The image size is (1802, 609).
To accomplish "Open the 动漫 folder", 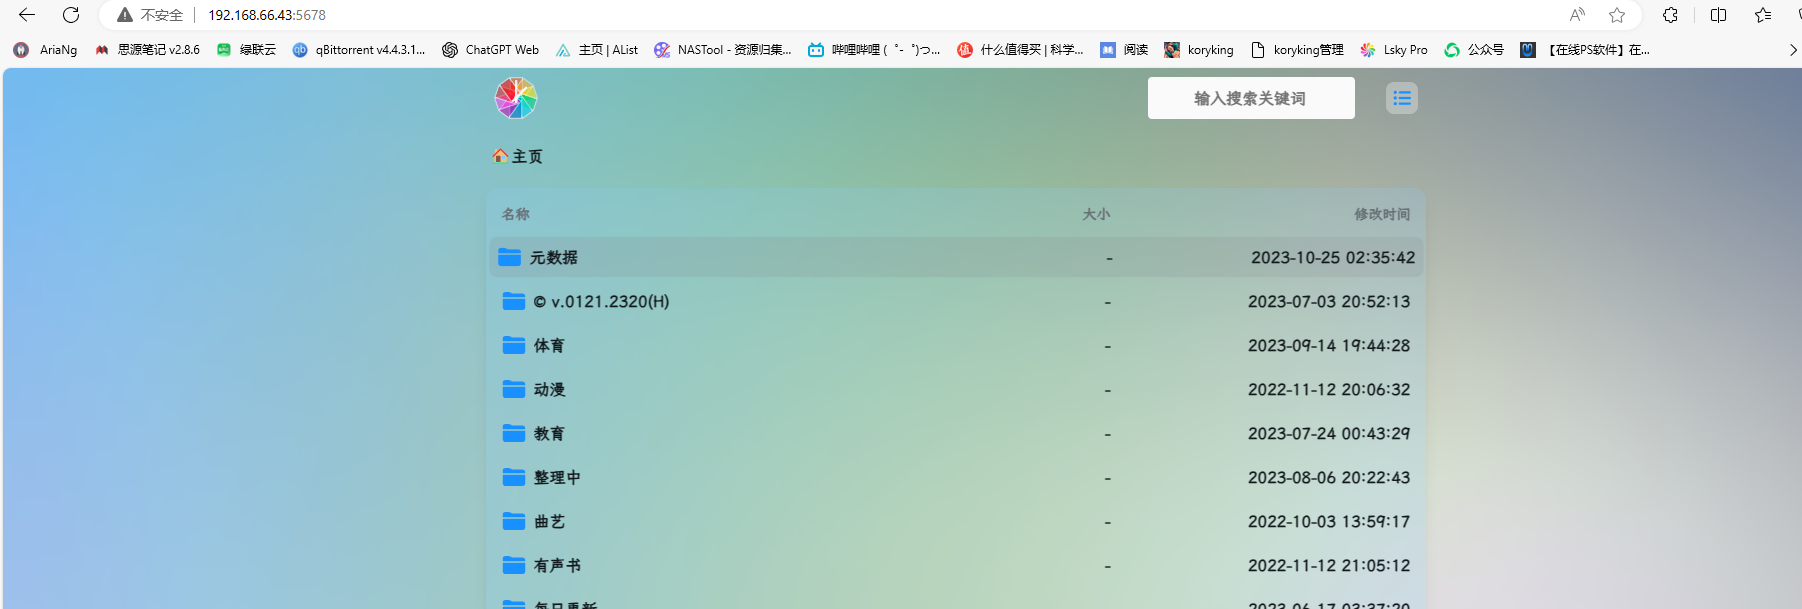I will (x=549, y=389).
